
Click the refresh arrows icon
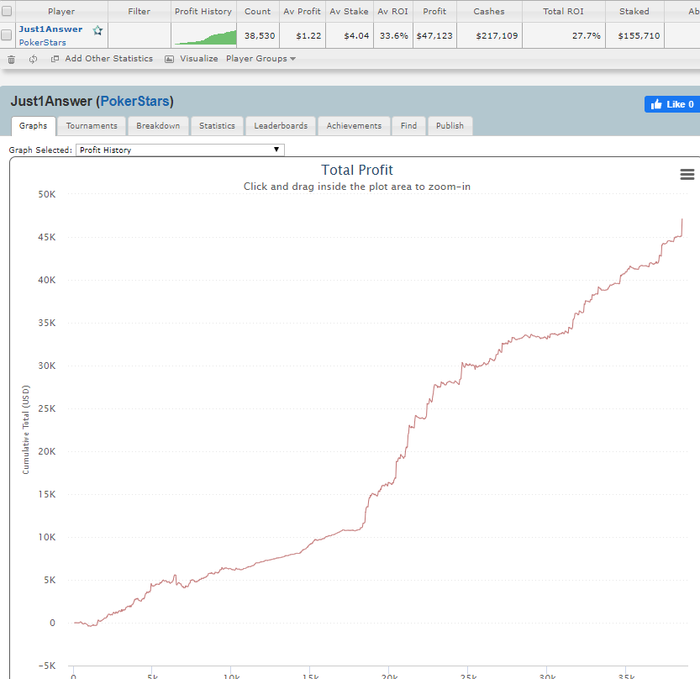pos(33,59)
